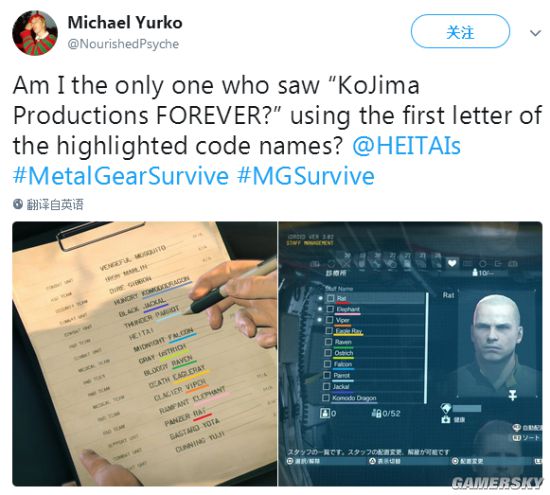Viewport: 550px width, 495px height.
Task: Click the medical kit icon beside 健康
Action: point(446,419)
